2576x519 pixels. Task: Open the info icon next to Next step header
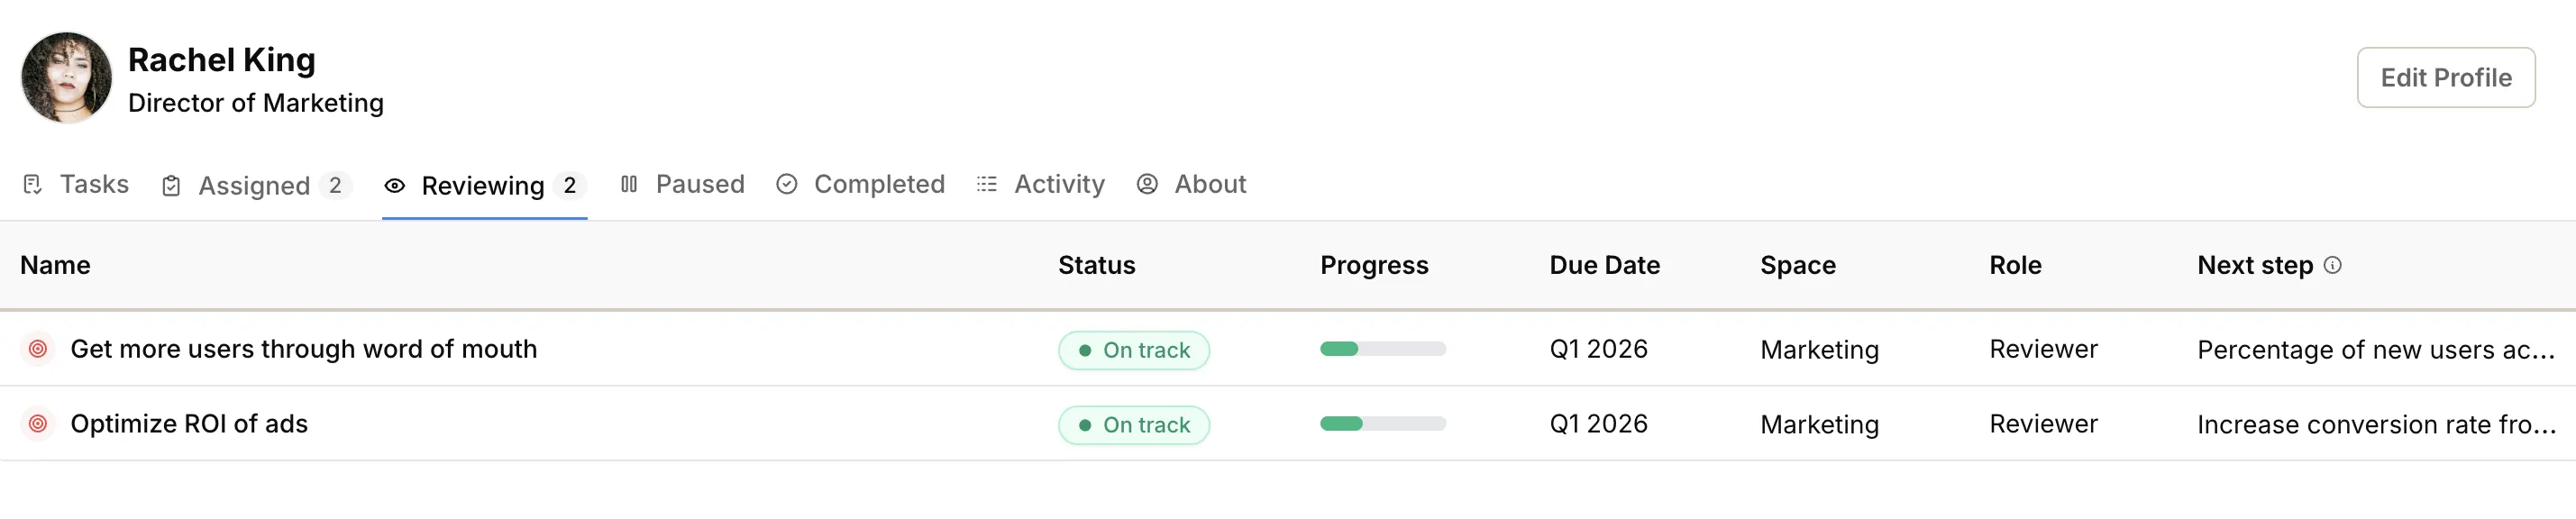tap(2334, 265)
